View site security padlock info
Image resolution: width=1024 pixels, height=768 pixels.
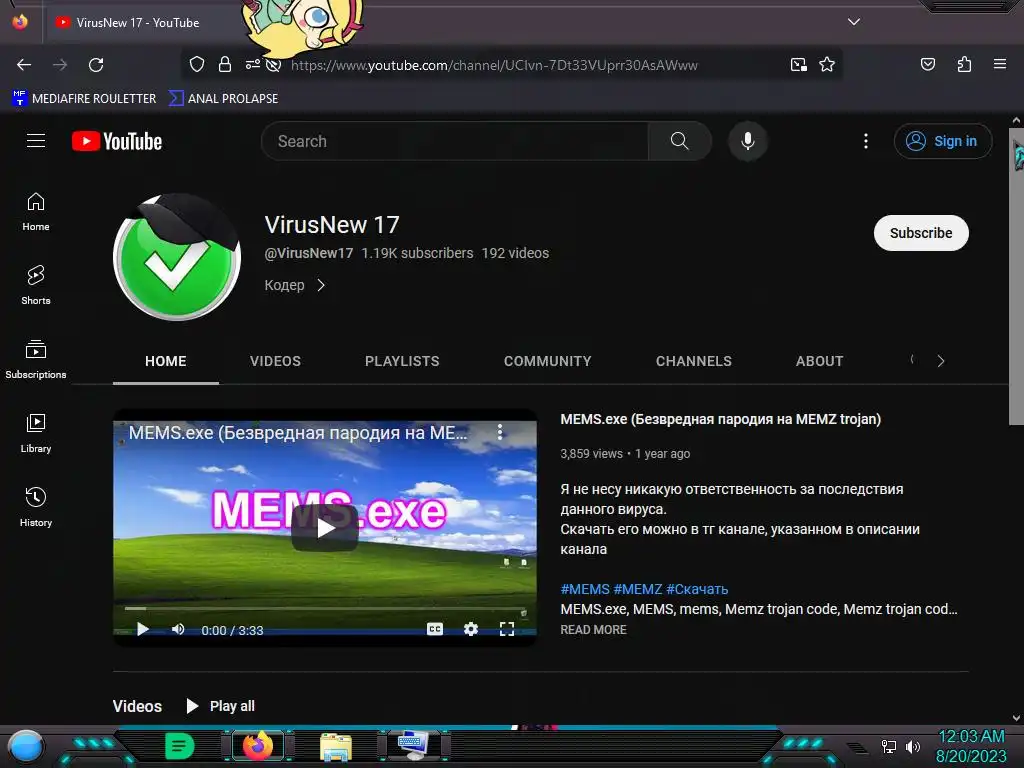pos(225,65)
